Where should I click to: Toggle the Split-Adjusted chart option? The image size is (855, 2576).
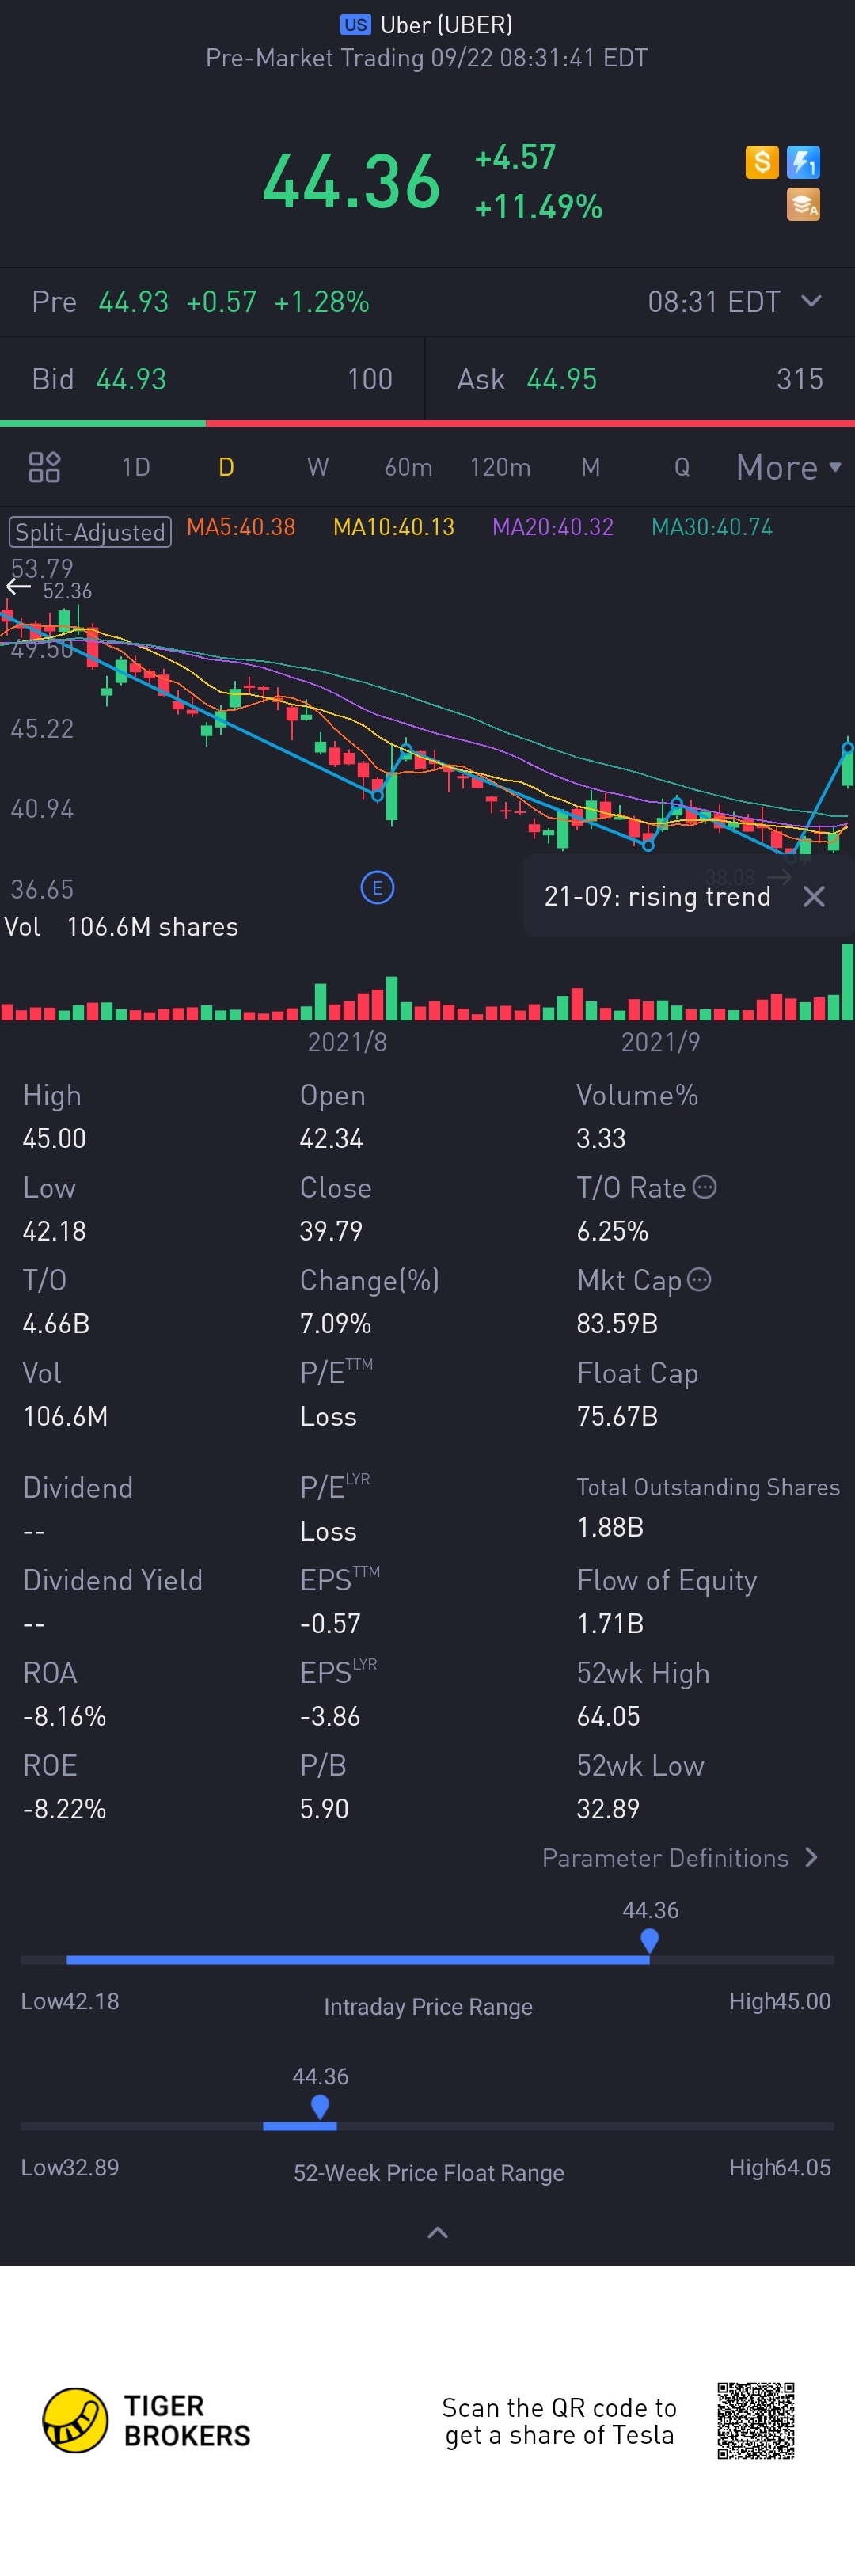pyautogui.click(x=90, y=531)
